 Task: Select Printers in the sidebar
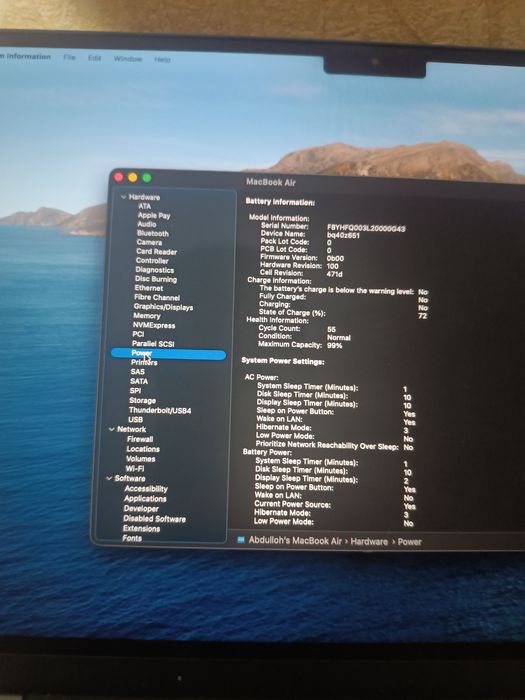(144, 362)
